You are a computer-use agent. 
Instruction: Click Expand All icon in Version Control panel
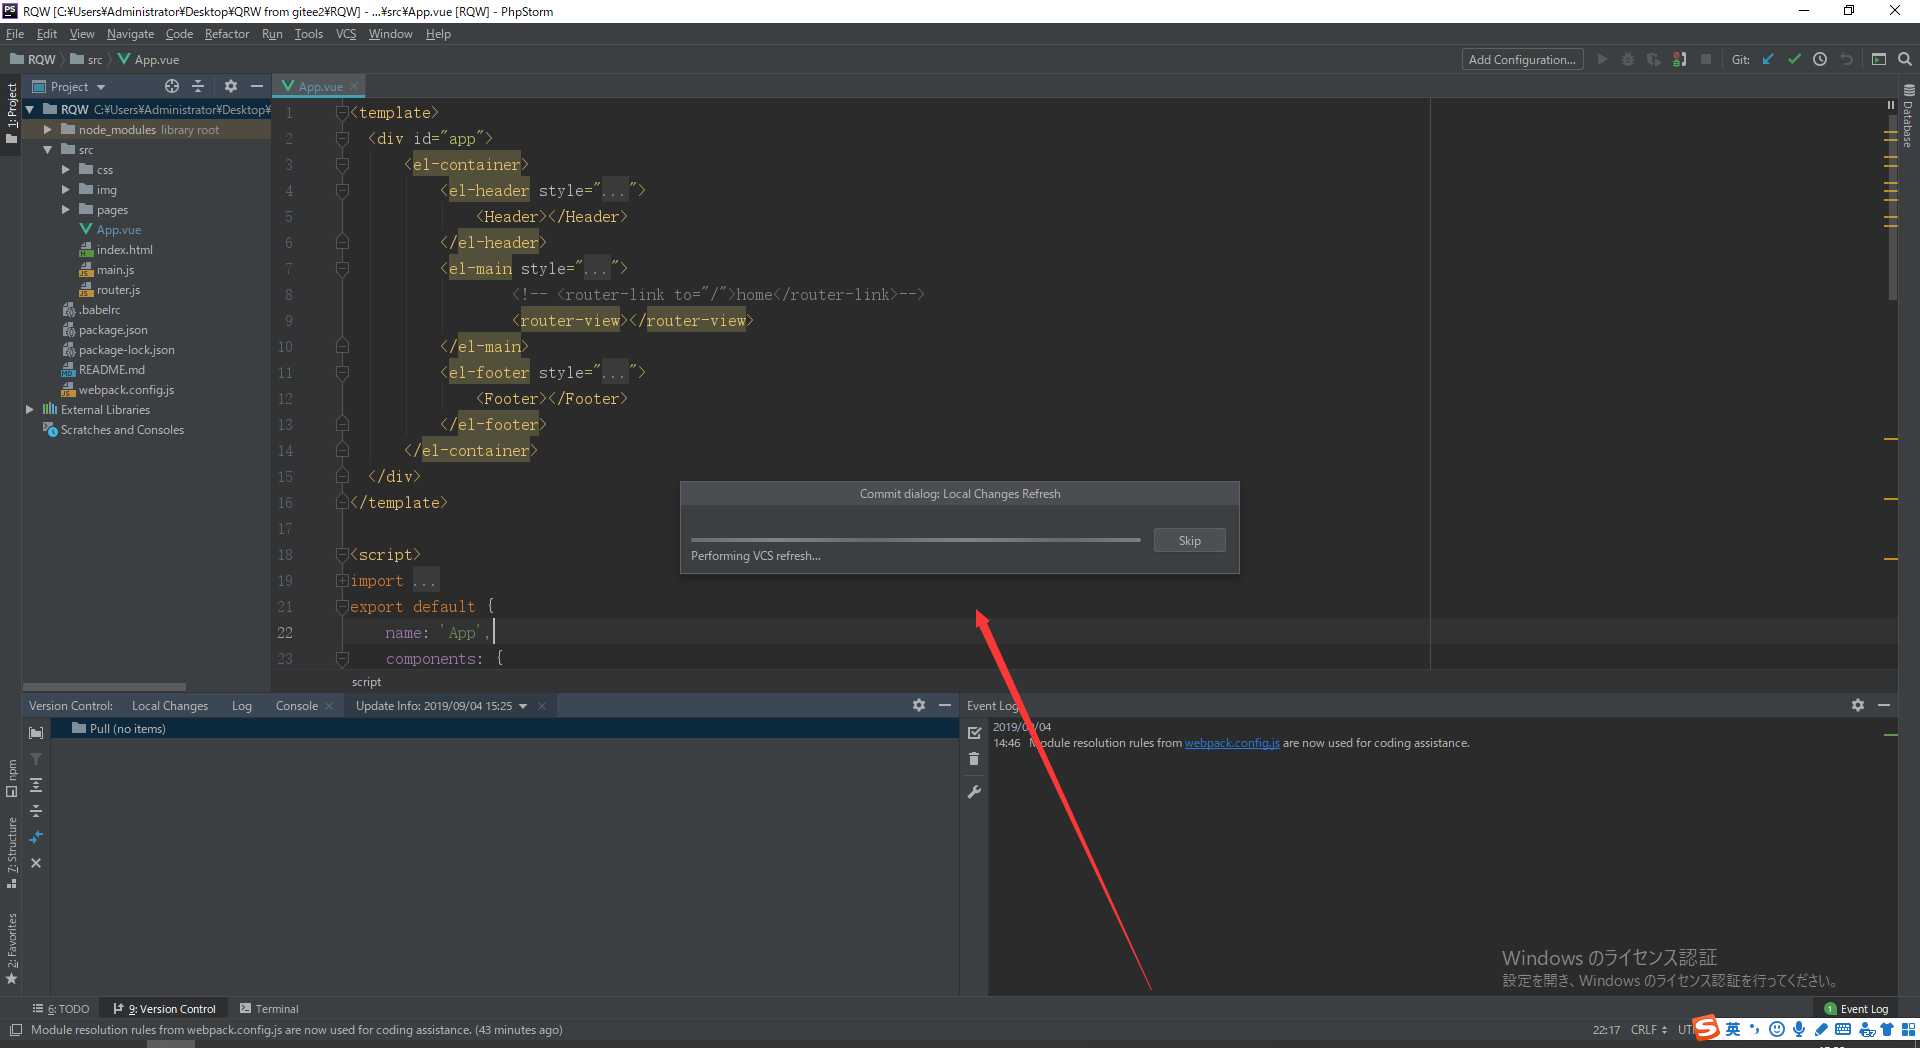click(x=36, y=785)
